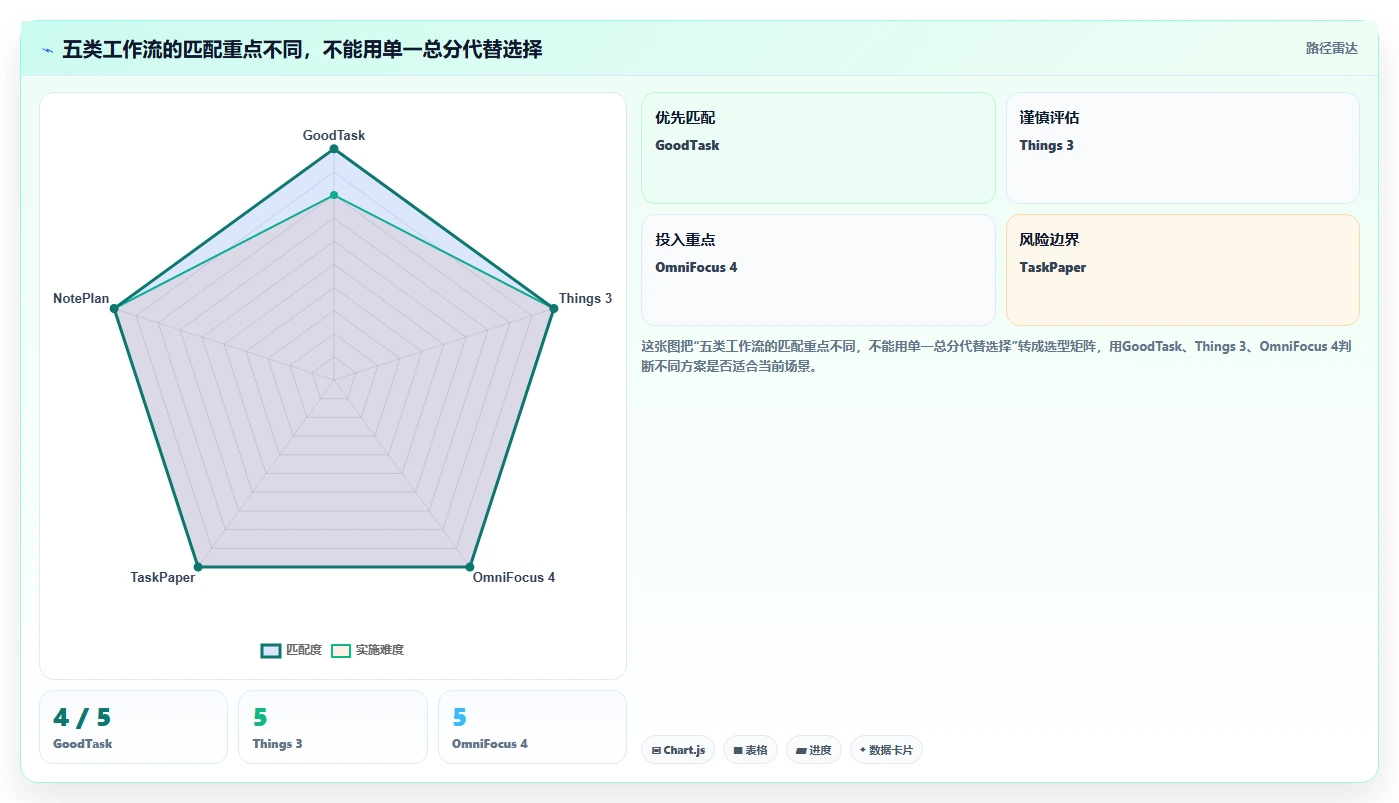Open the 优先匹配 GoodTask card
This screenshot has height=803, width=1399.
(x=818, y=148)
